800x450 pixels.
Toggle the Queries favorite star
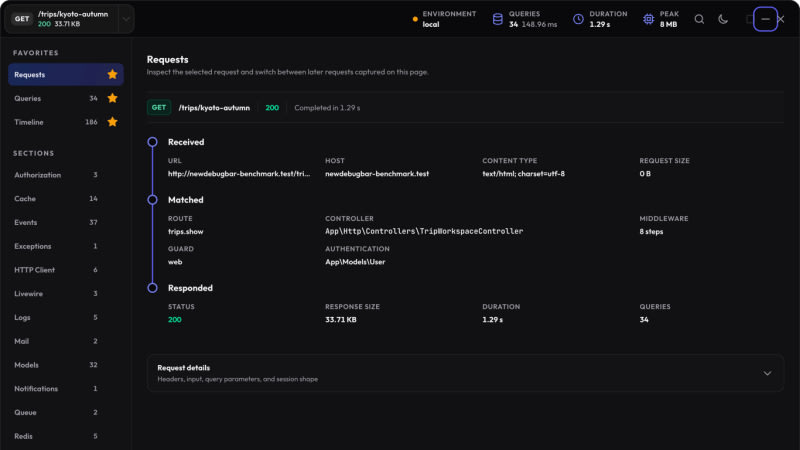tap(112, 98)
